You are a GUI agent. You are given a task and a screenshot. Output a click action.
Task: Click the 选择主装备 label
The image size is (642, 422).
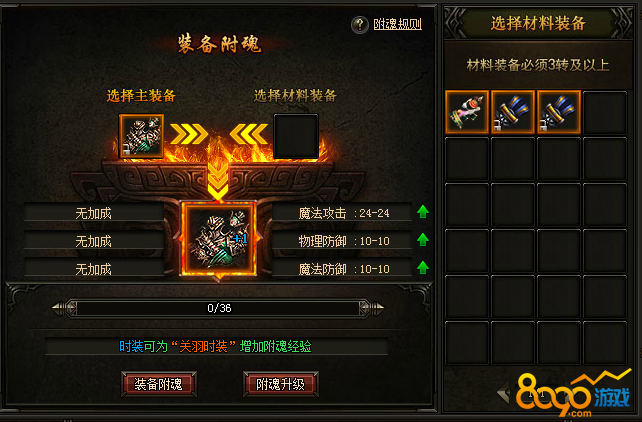coord(141,96)
